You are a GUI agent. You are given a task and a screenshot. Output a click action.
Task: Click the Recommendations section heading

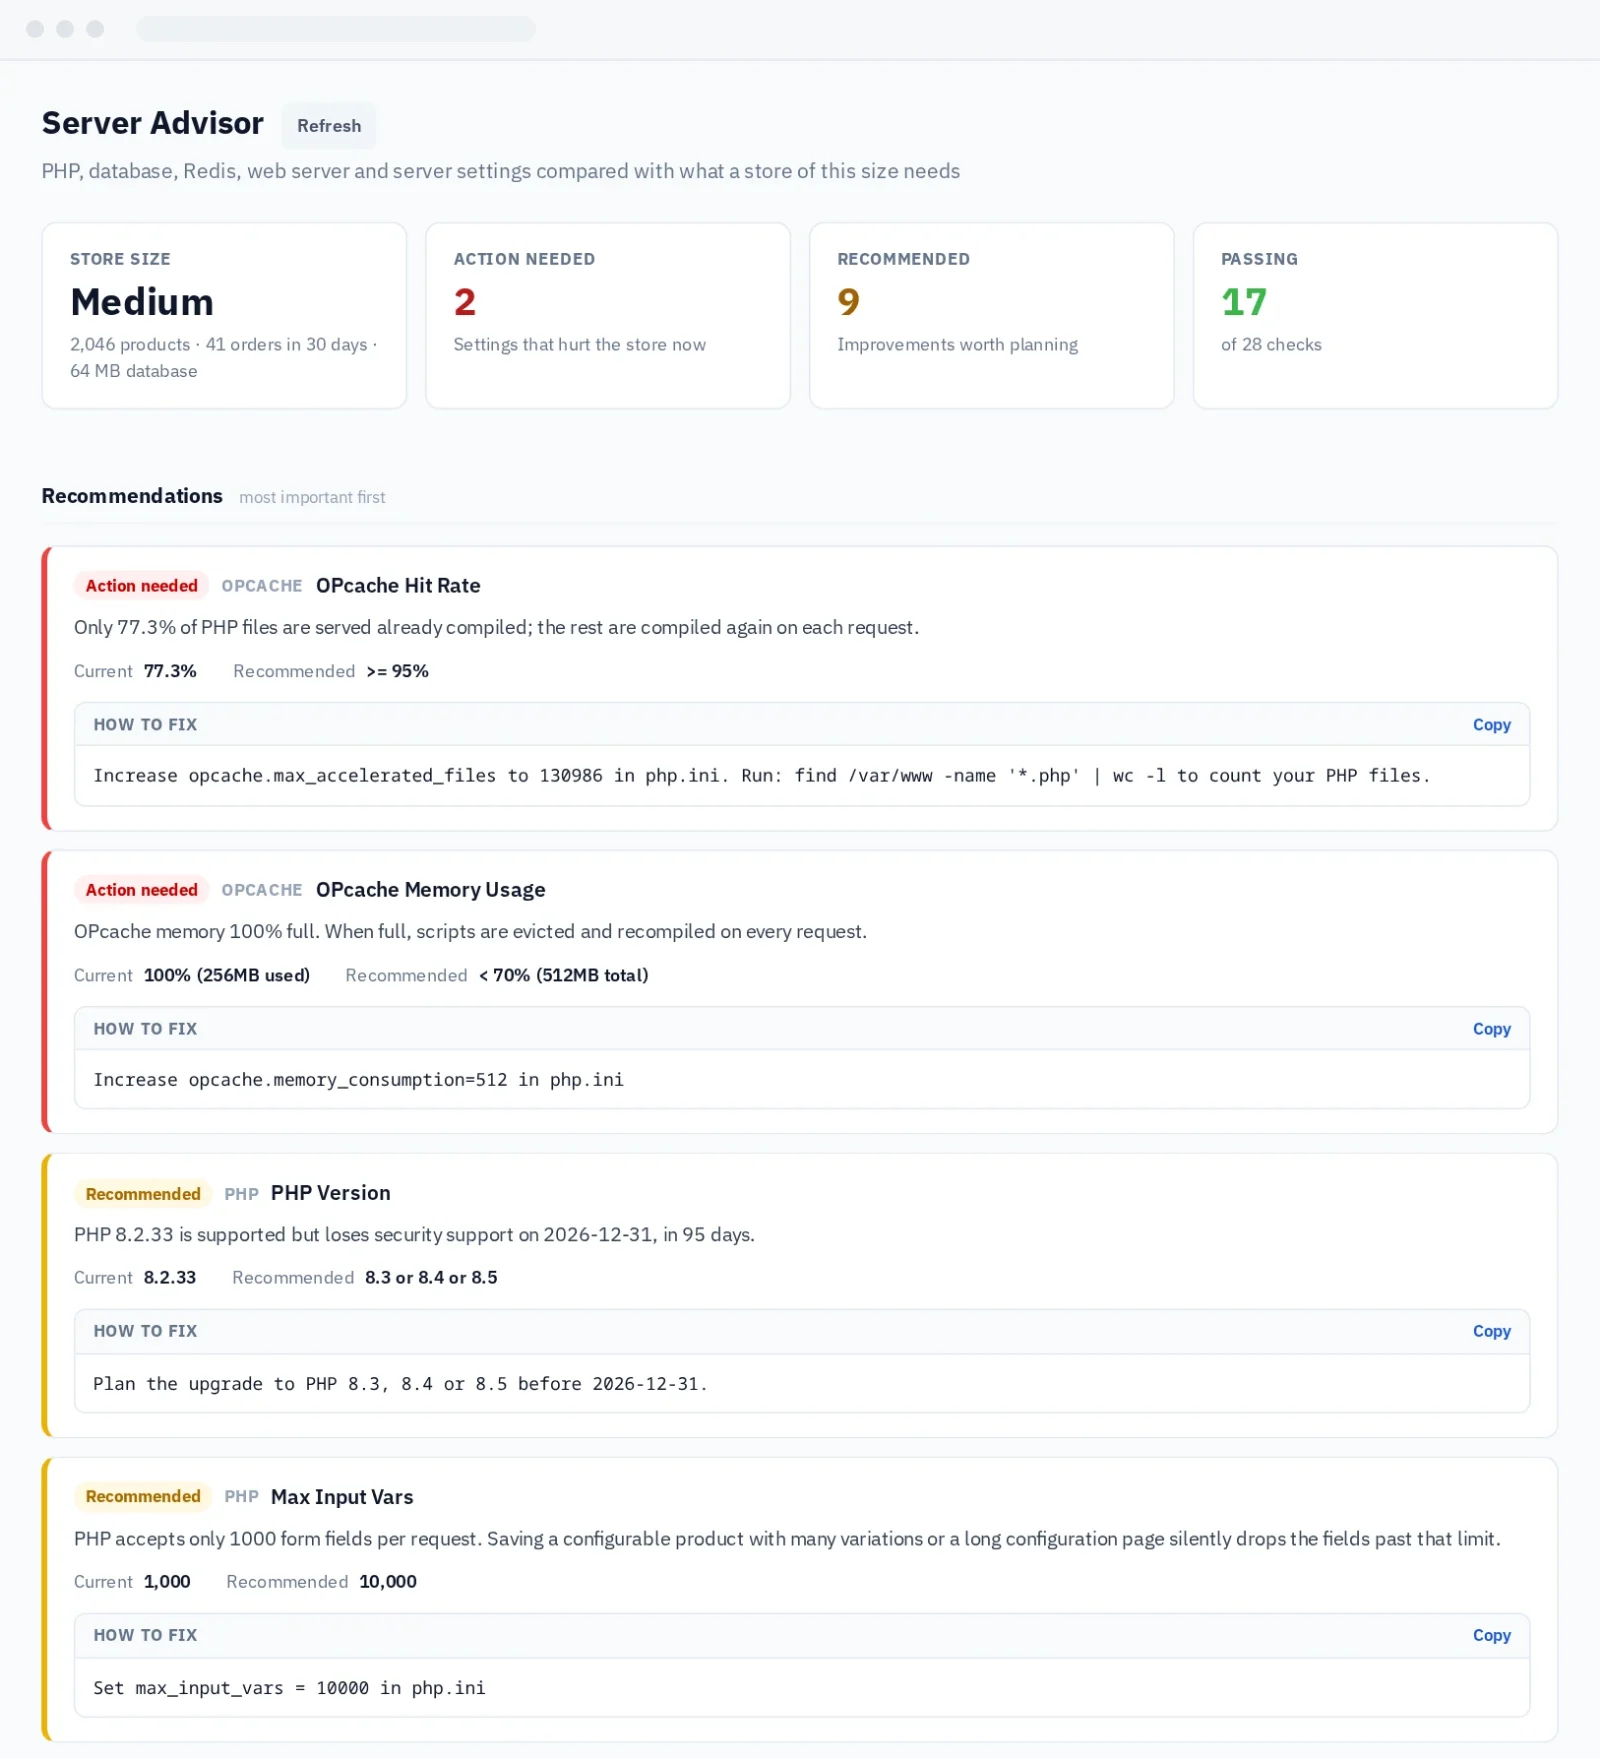(x=132, y=496)
